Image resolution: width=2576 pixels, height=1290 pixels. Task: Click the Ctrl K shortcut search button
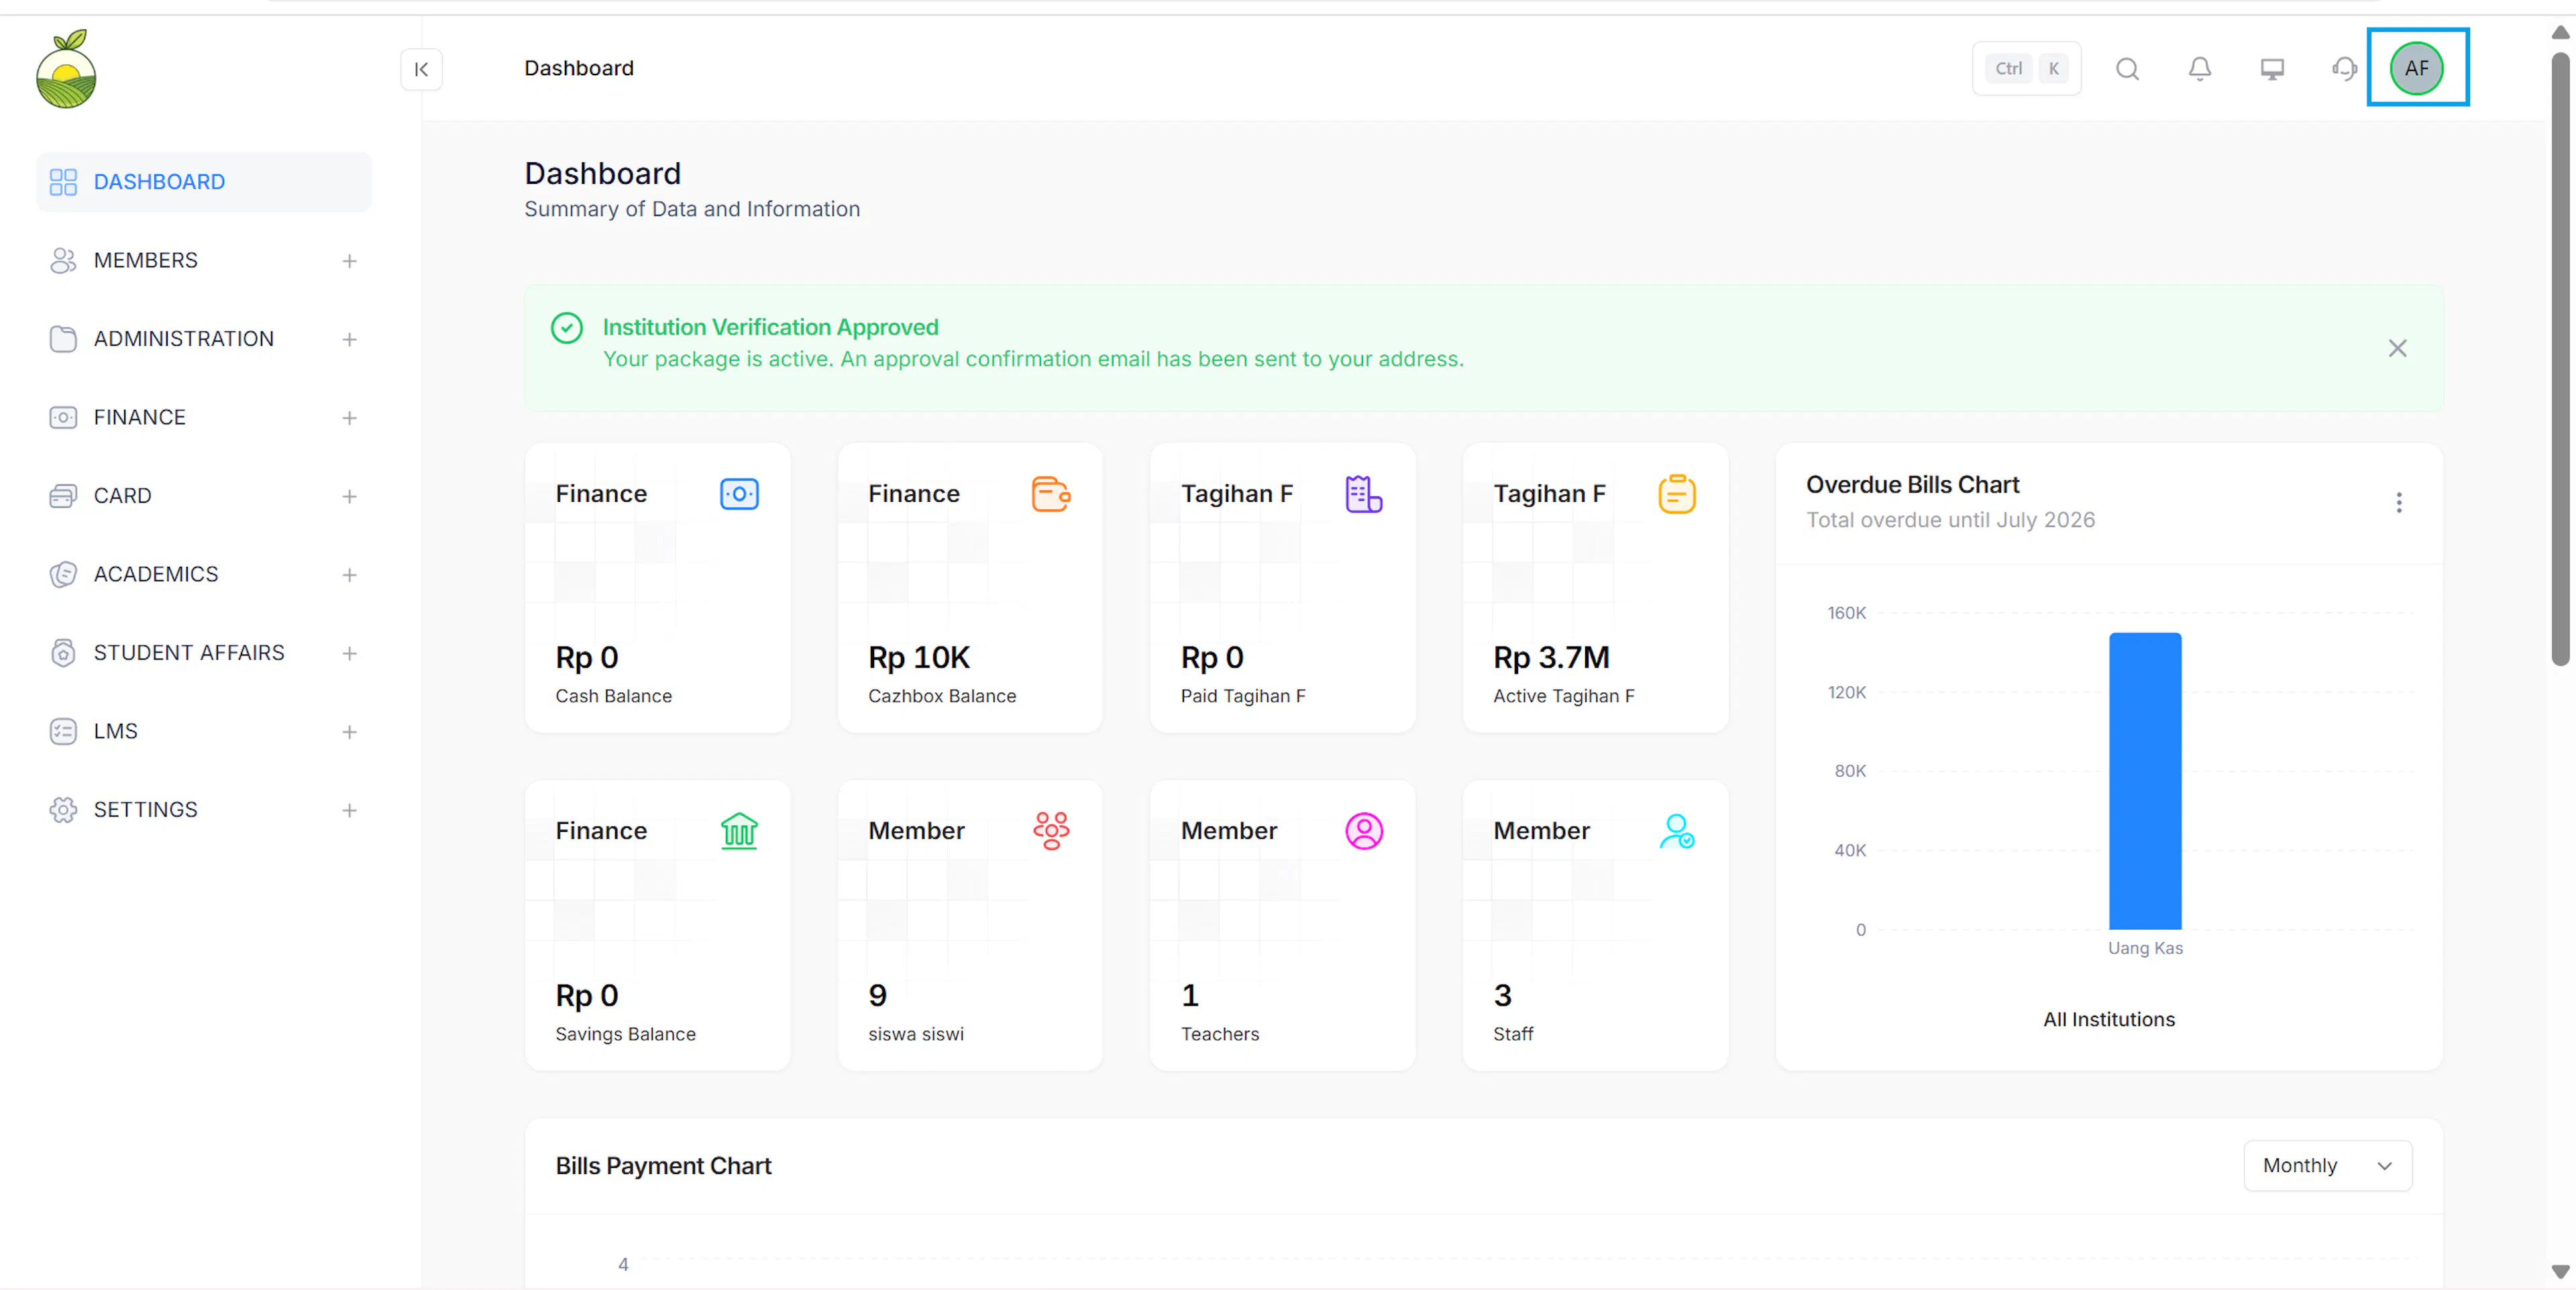[2026, 69]
